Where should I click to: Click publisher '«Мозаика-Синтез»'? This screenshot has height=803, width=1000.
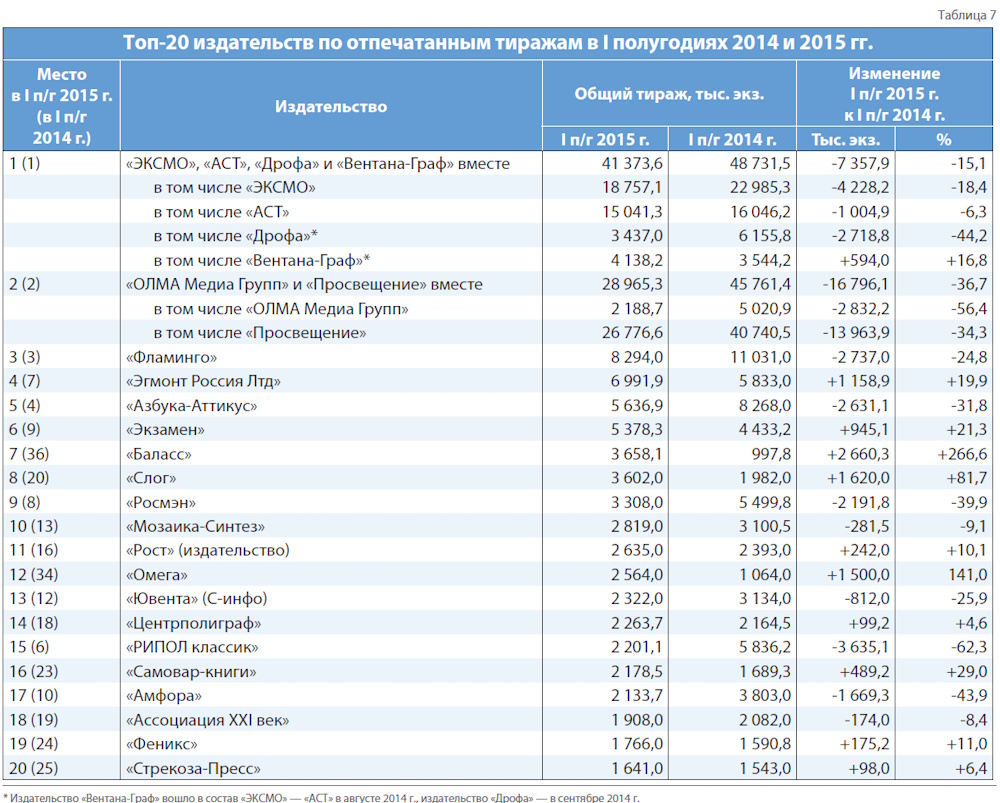(x=195, y=527)
